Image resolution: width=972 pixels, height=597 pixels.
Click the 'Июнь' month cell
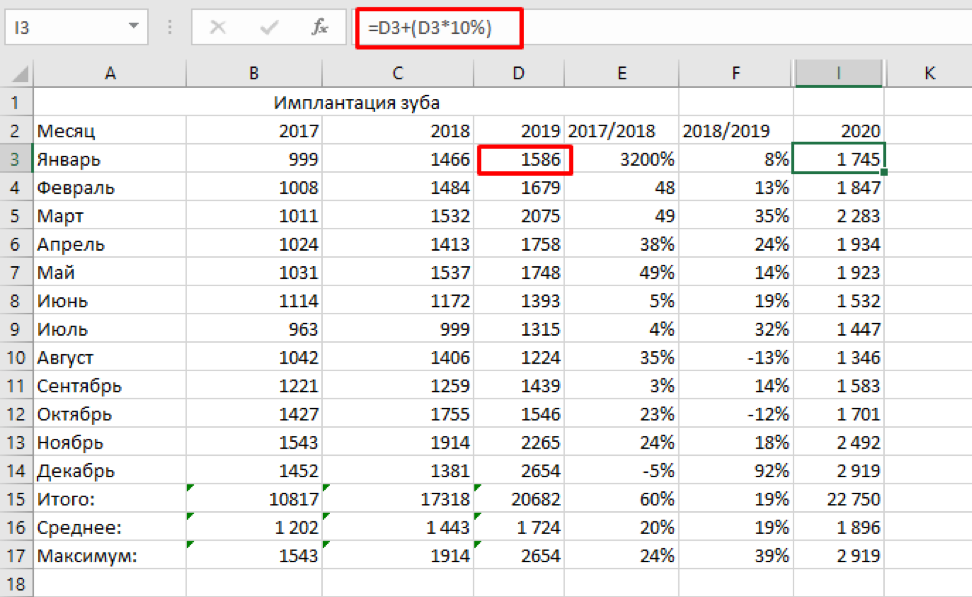(110, 301)
